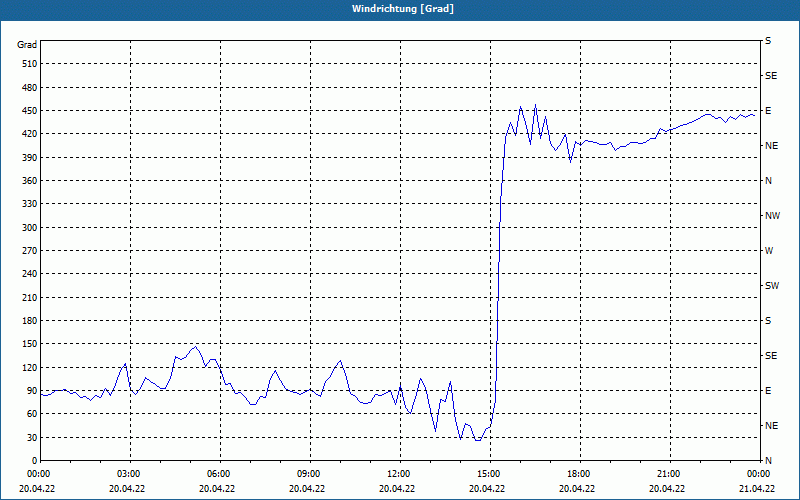Select the 90 y-axis value
Image resolution: width=800 pixels, height=500 pixels.
[32, 391]
